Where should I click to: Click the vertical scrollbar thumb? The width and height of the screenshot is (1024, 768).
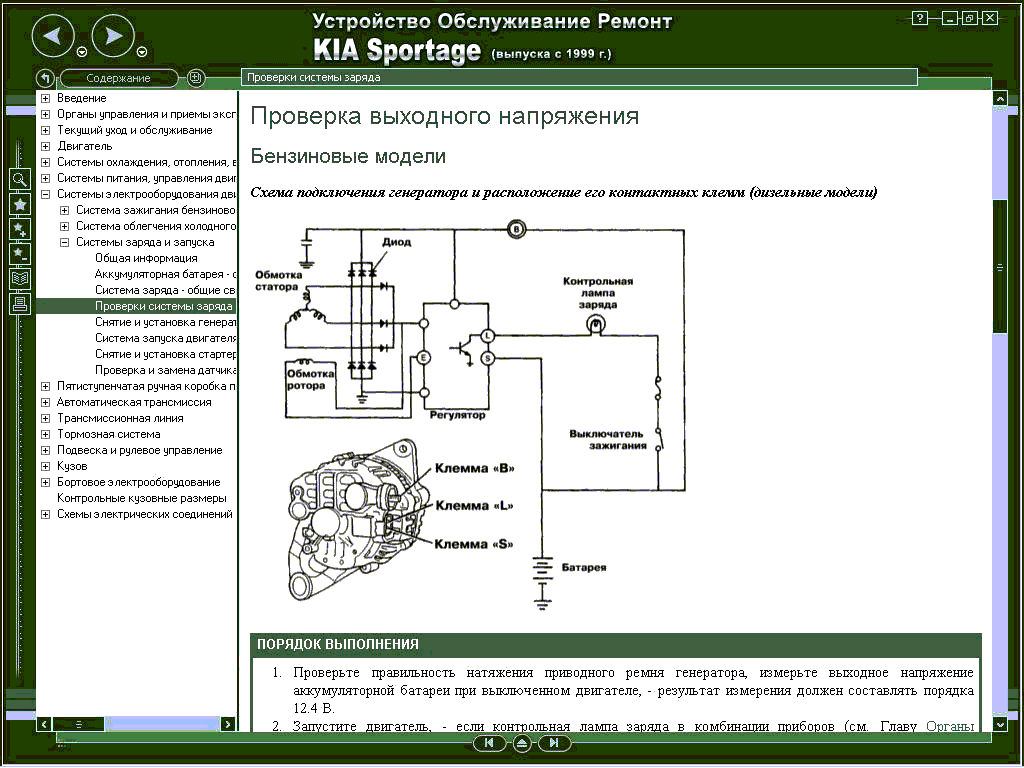[x=999, y=268]
